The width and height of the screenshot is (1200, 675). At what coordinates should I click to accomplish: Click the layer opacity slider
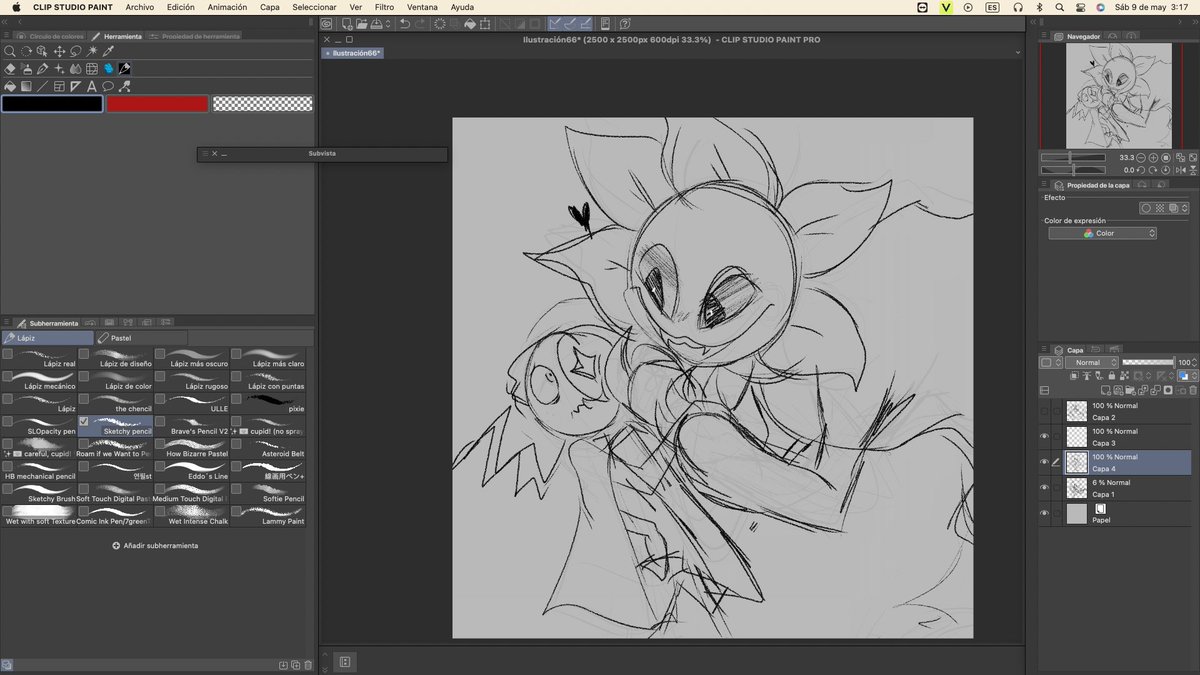click(x=1147, y=362)
